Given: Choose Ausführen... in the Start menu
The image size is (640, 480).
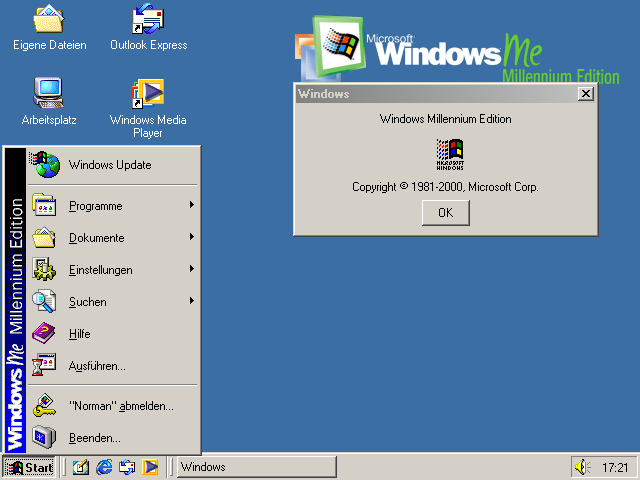Looking at the screenshot, I should [x=97, y=366].
